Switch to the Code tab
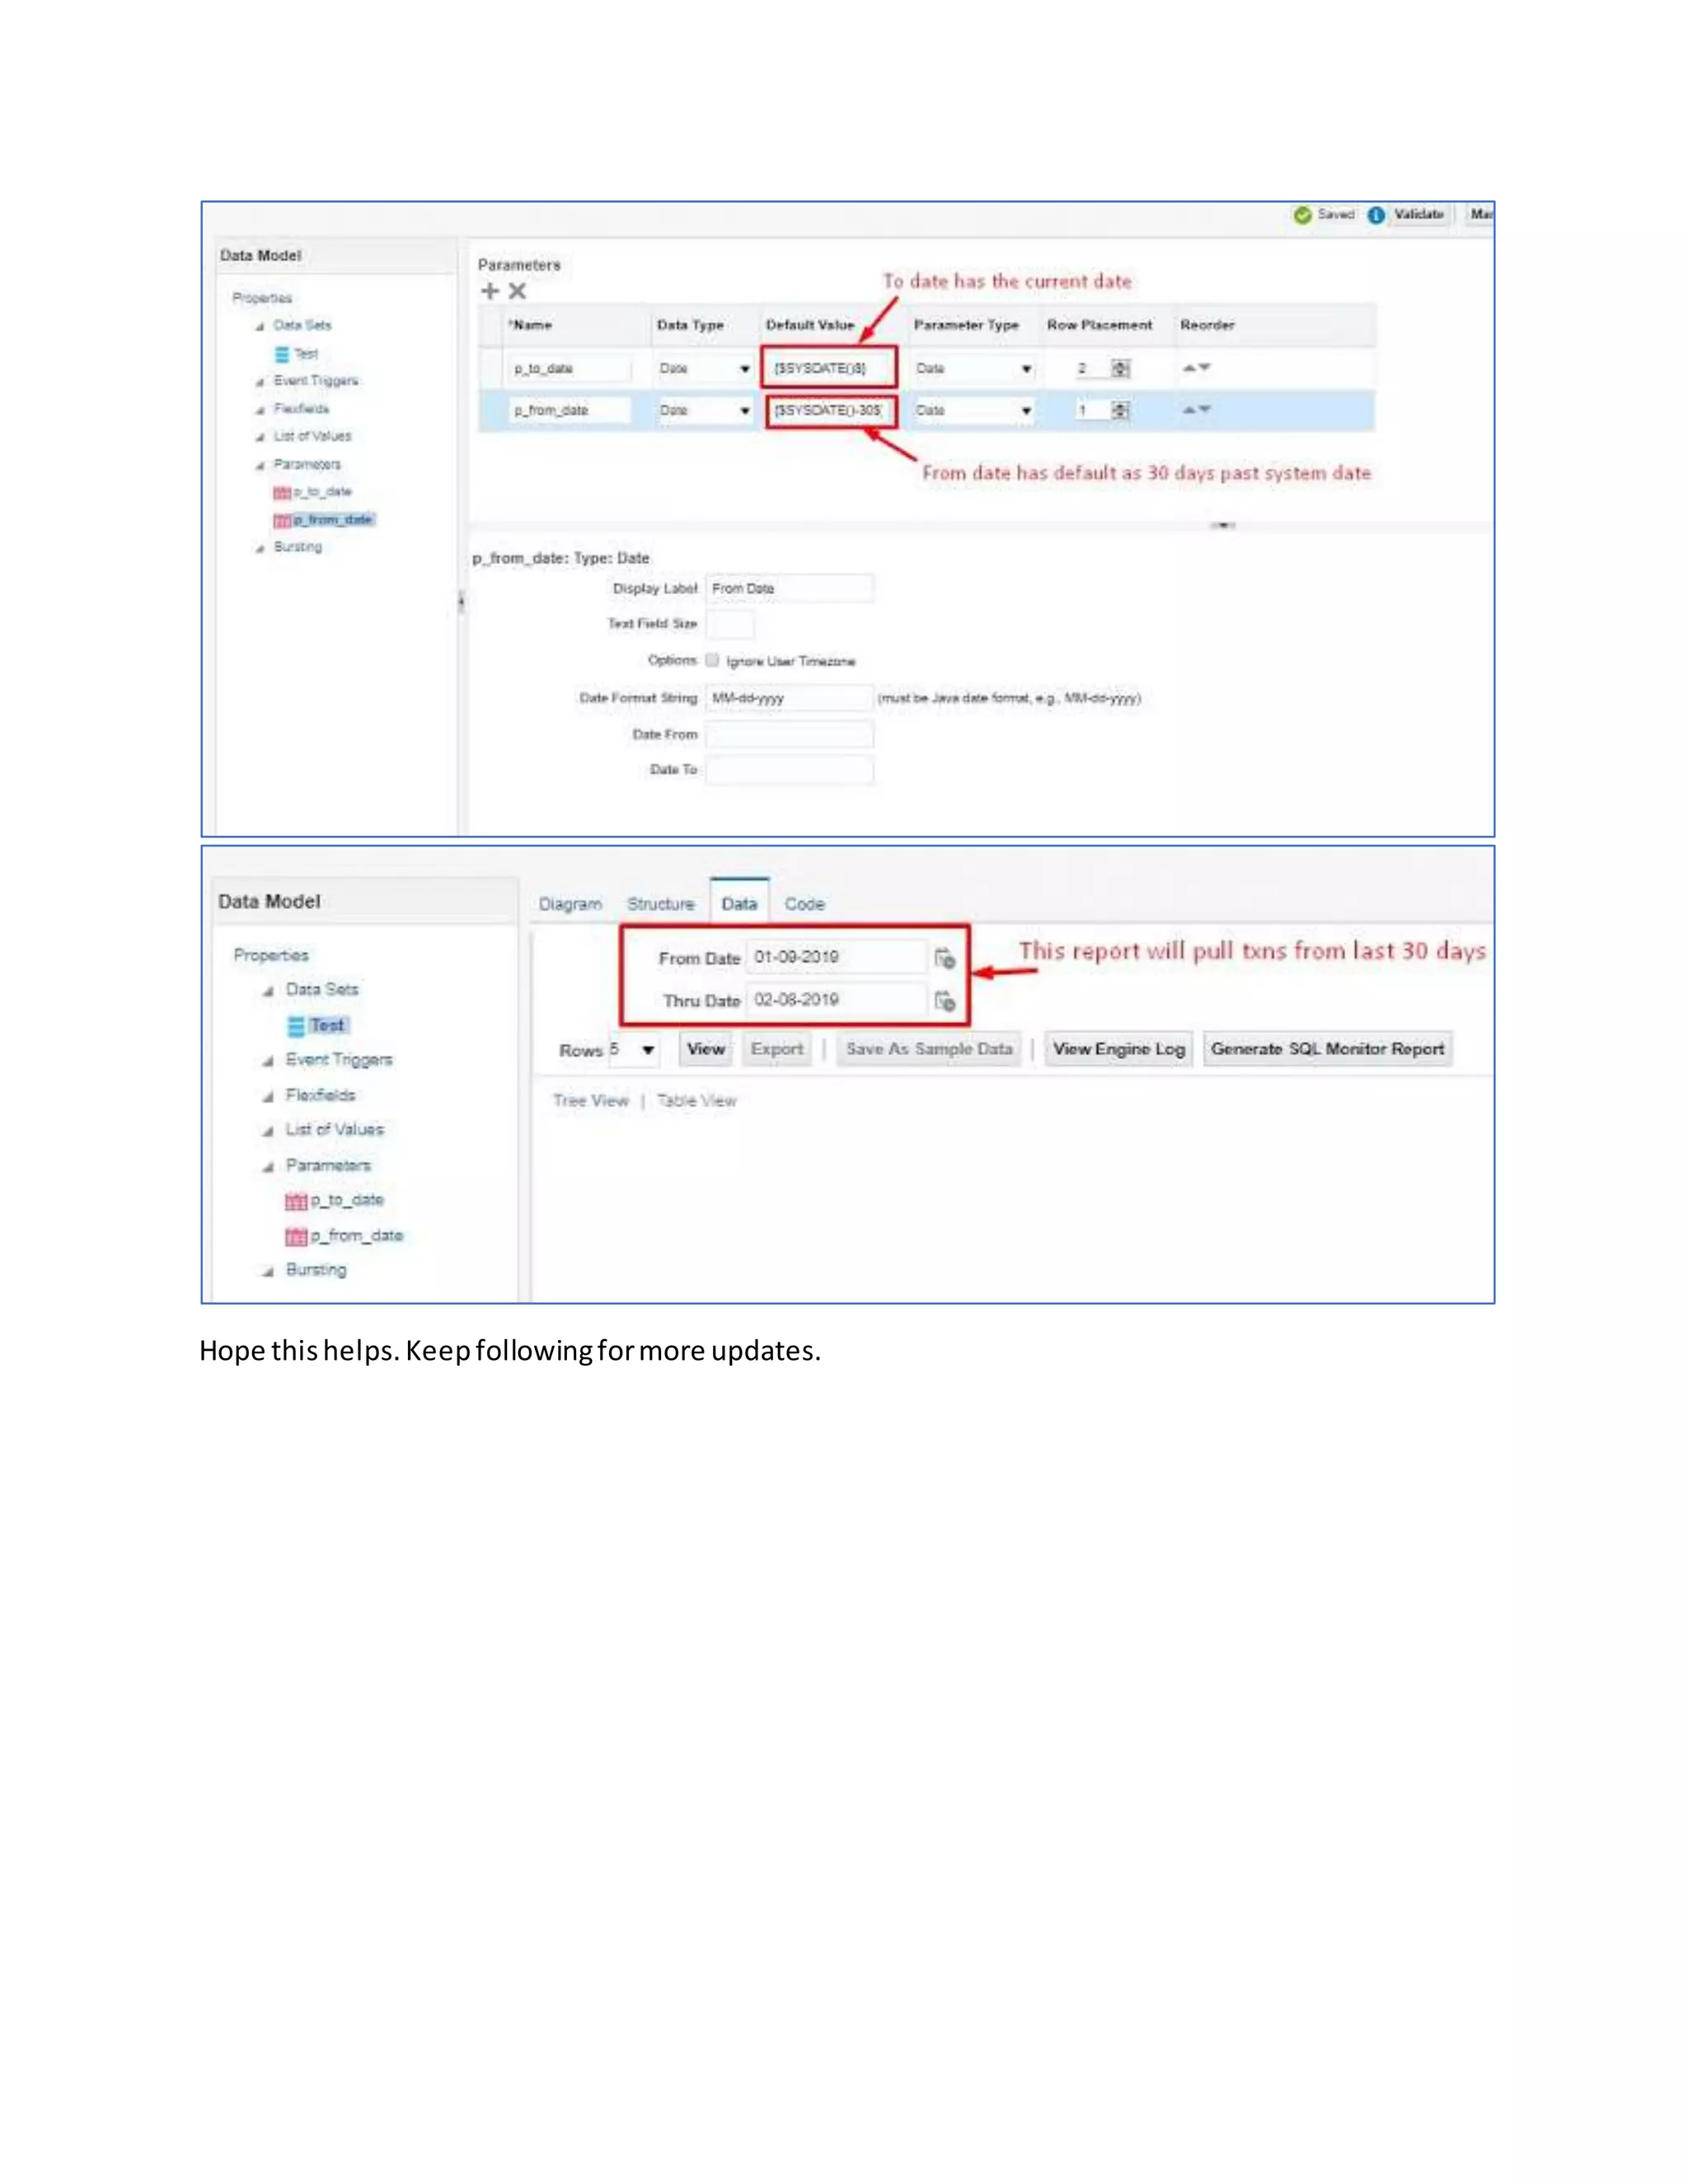 [804, 904]
